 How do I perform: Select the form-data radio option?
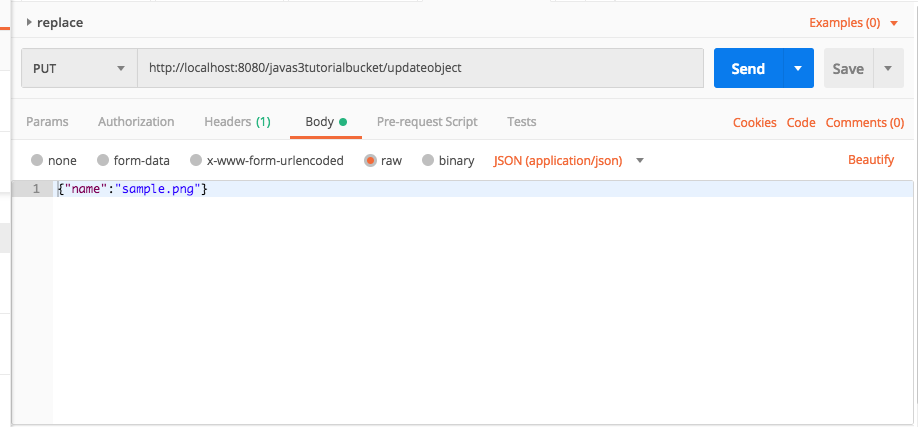click(x=133, y=160)
